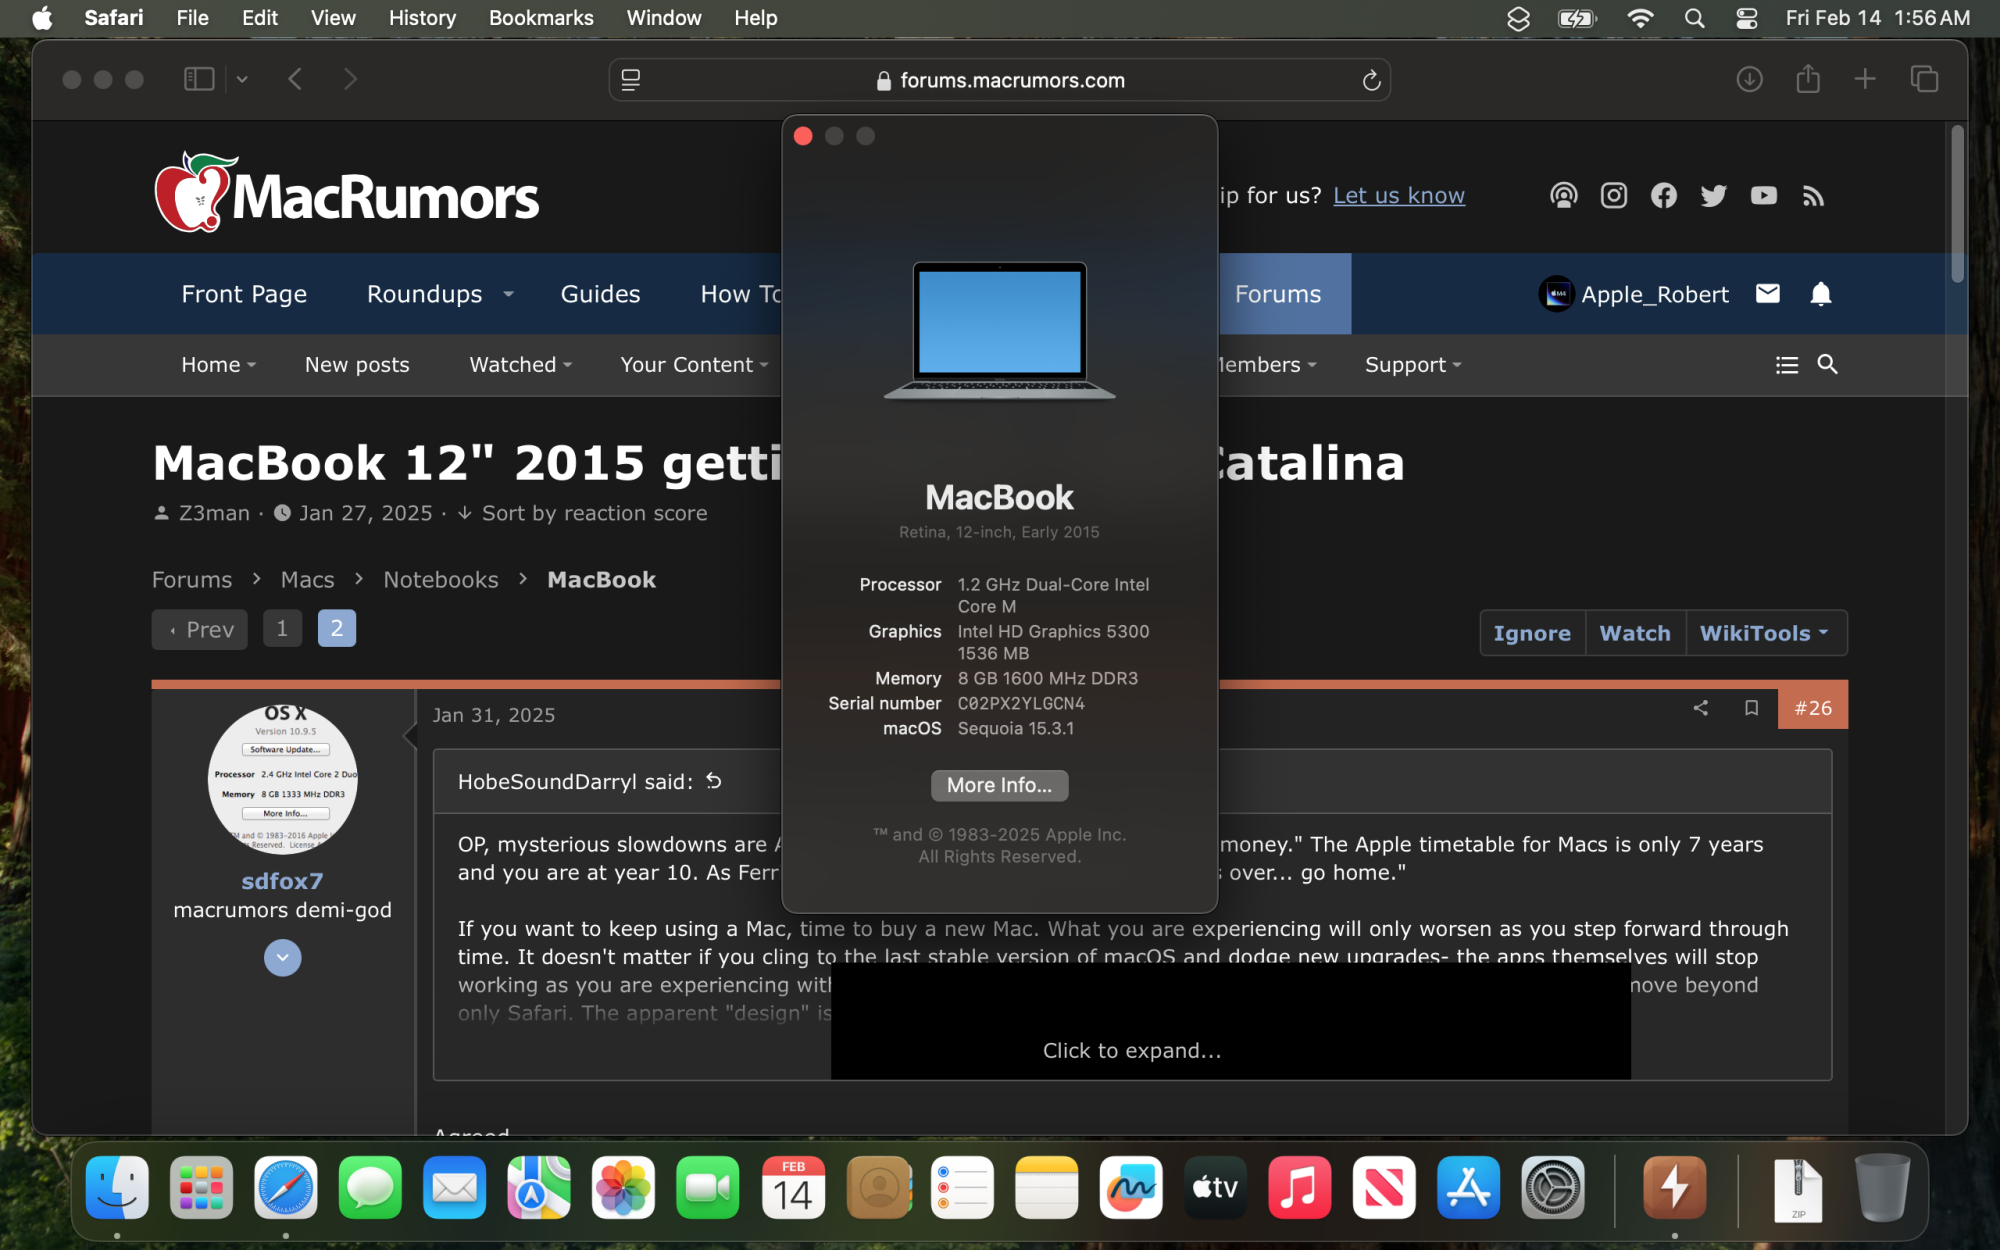
Task: Click the More Info... button
Action: (999, 785)
